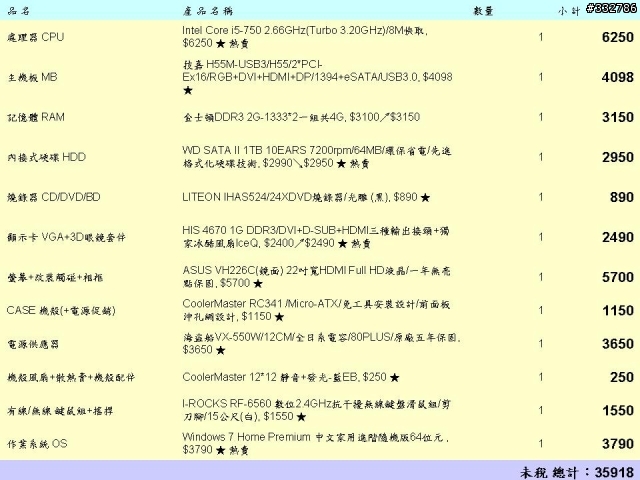Click the fan subtotal 250

click(x=622, y=377)
